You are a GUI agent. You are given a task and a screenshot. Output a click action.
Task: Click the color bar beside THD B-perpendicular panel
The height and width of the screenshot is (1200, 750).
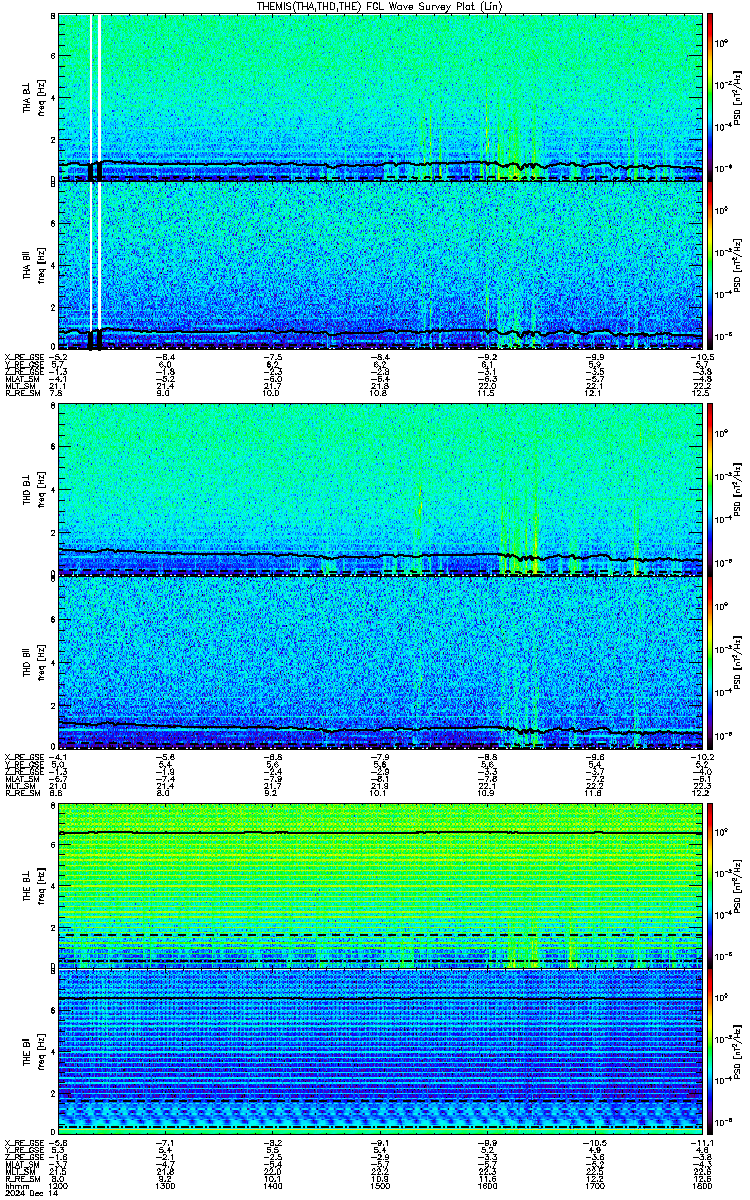710,491
